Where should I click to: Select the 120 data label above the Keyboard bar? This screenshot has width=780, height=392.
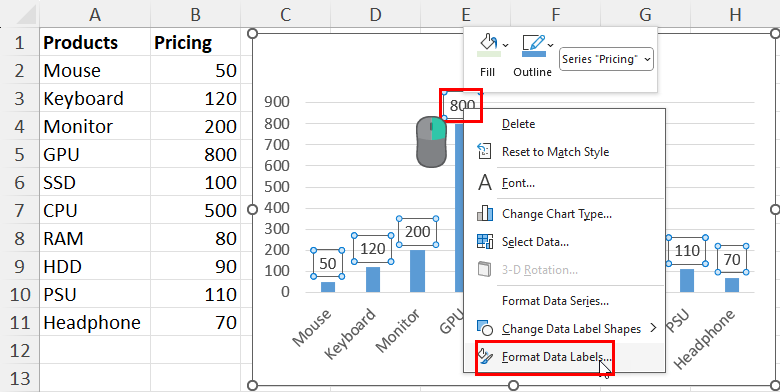click(x=373, y=248)
